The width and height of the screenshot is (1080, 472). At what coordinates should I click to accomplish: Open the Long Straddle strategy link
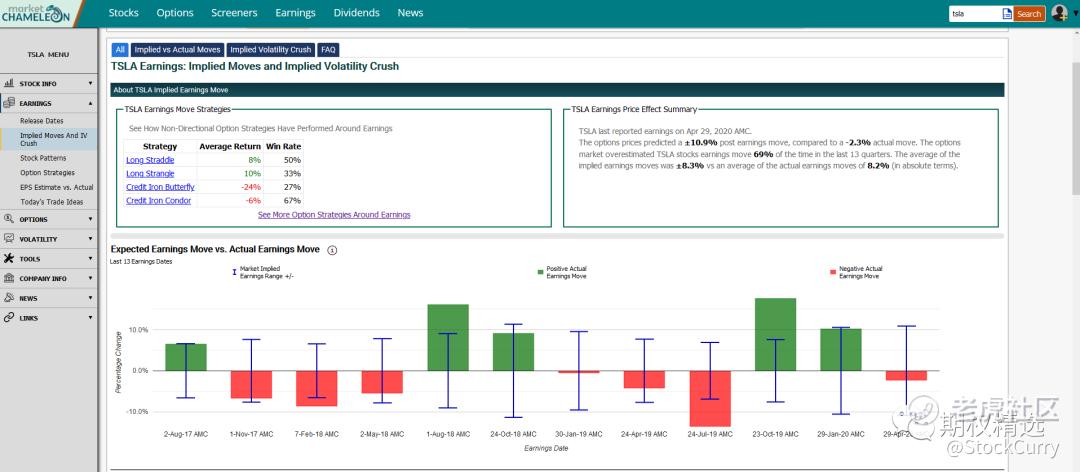coord(149,160)
